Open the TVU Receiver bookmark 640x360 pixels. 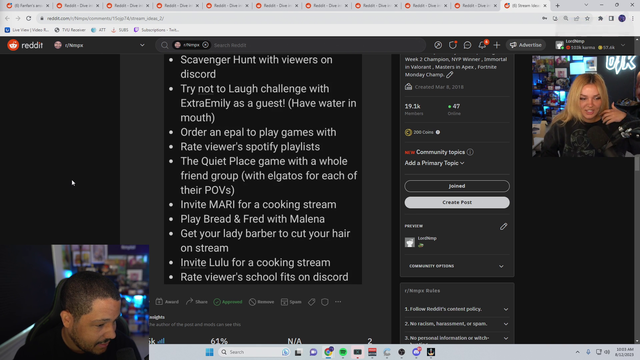(70, 30)
